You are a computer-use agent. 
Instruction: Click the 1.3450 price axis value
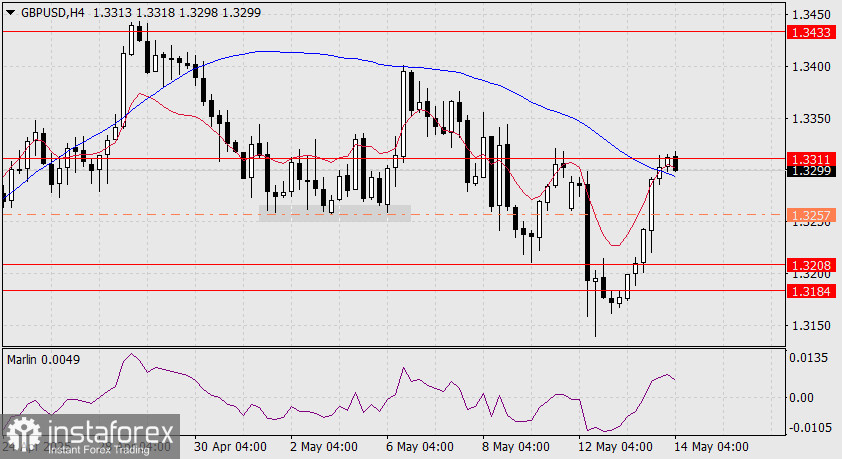tap(811, 14)
